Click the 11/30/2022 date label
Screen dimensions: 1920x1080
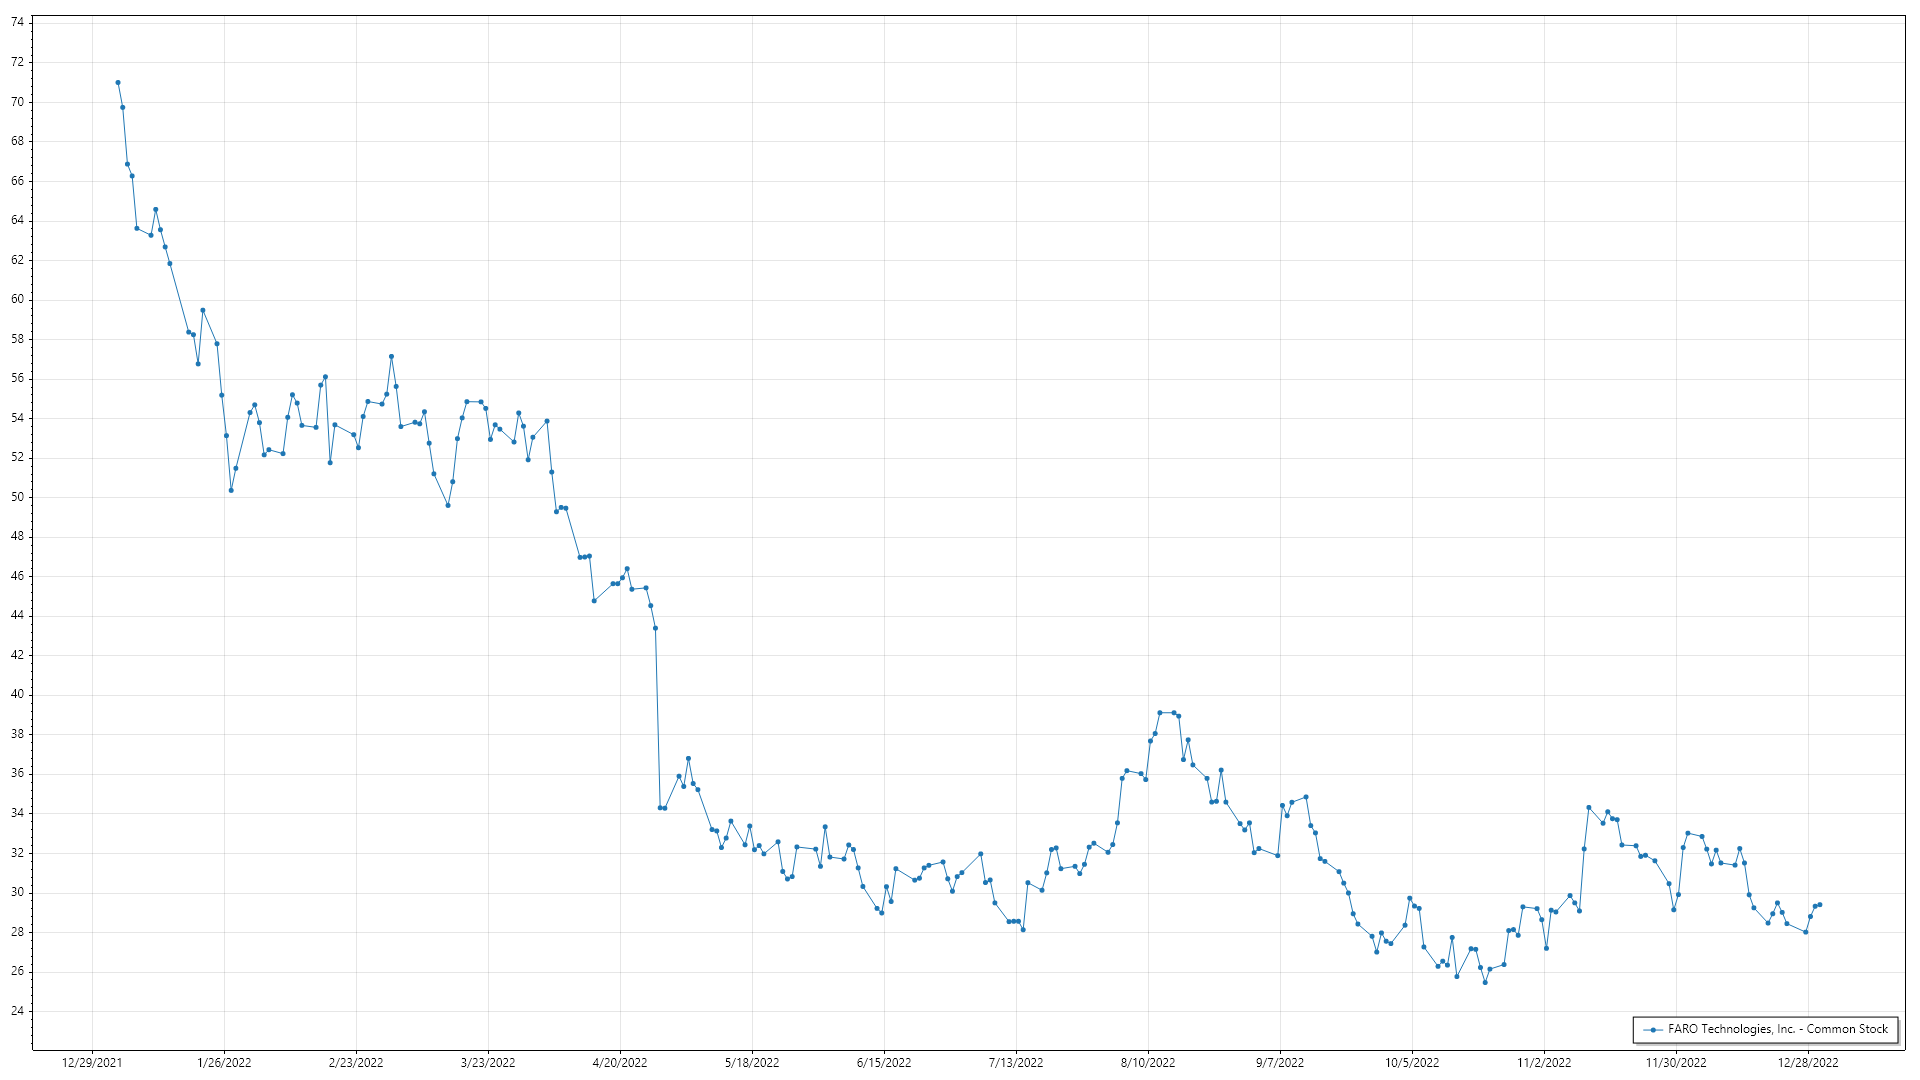1676,1063
